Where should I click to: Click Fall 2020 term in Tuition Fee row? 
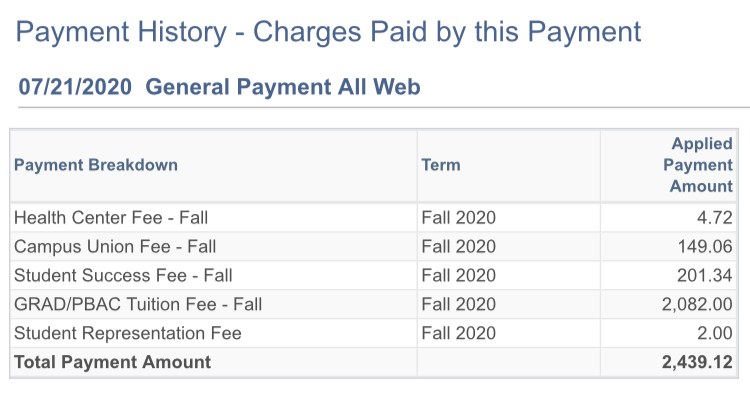pyautogui.click(x=458, y=305)
